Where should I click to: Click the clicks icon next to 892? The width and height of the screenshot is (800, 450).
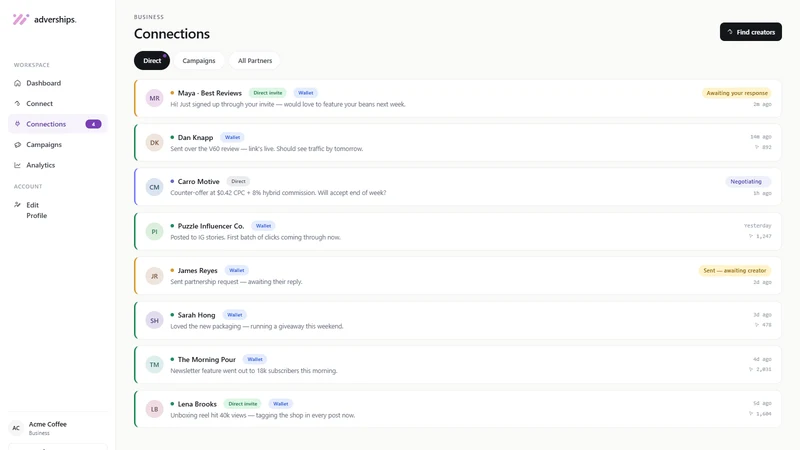[x=757, y=147]
